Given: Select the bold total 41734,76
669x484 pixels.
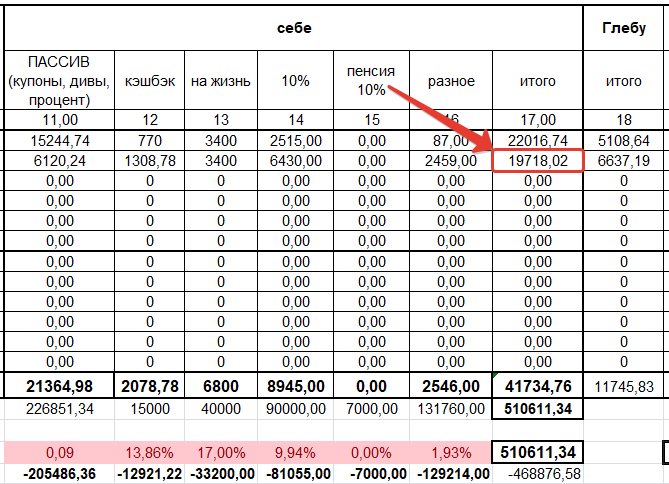Looking at the screenshot, I should click(x=538, y=386).
